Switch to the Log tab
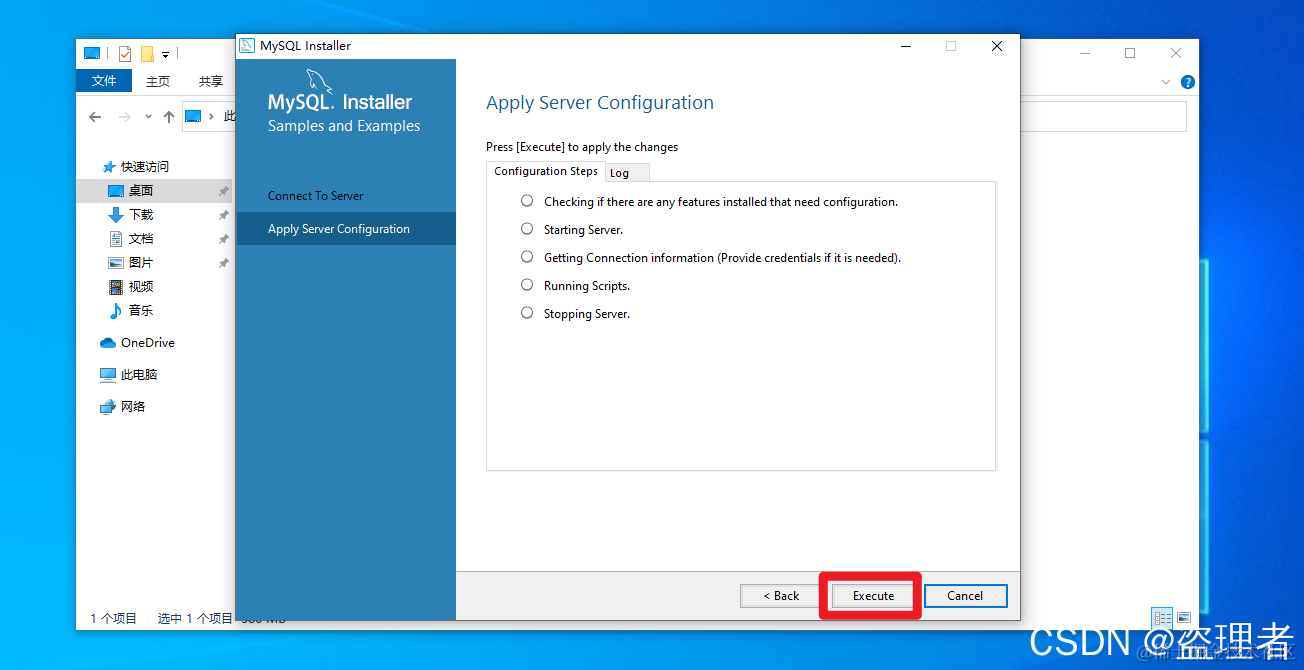The image size is (1304, 670). 627,173
